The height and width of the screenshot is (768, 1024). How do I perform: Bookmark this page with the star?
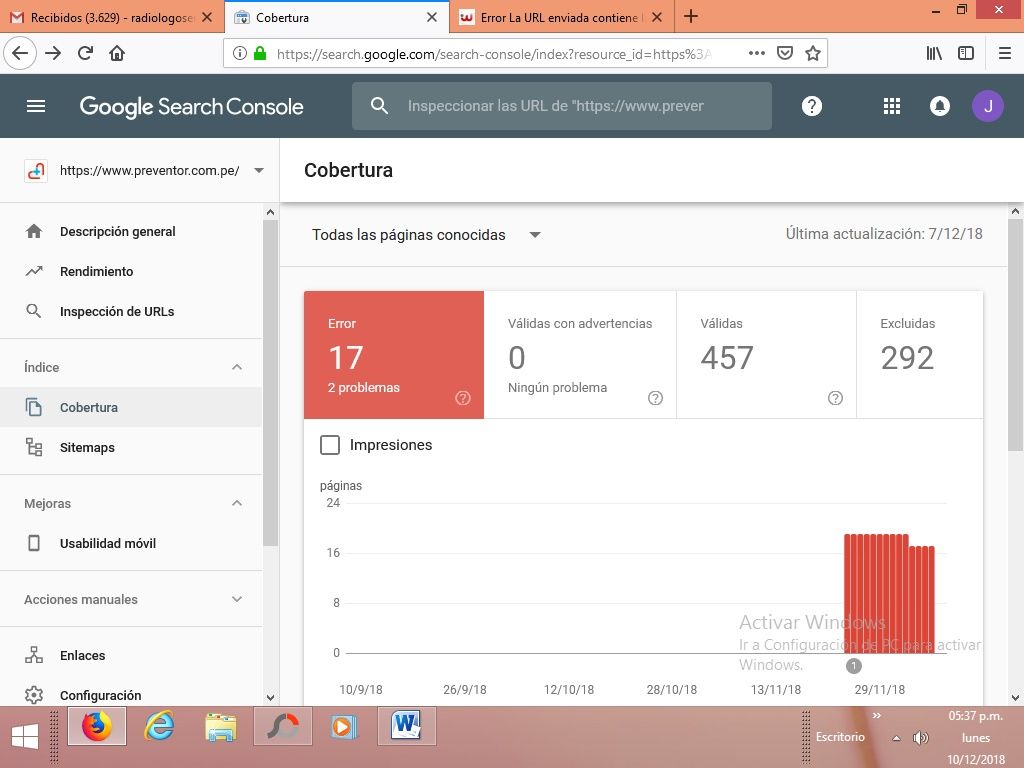point(812,54)
